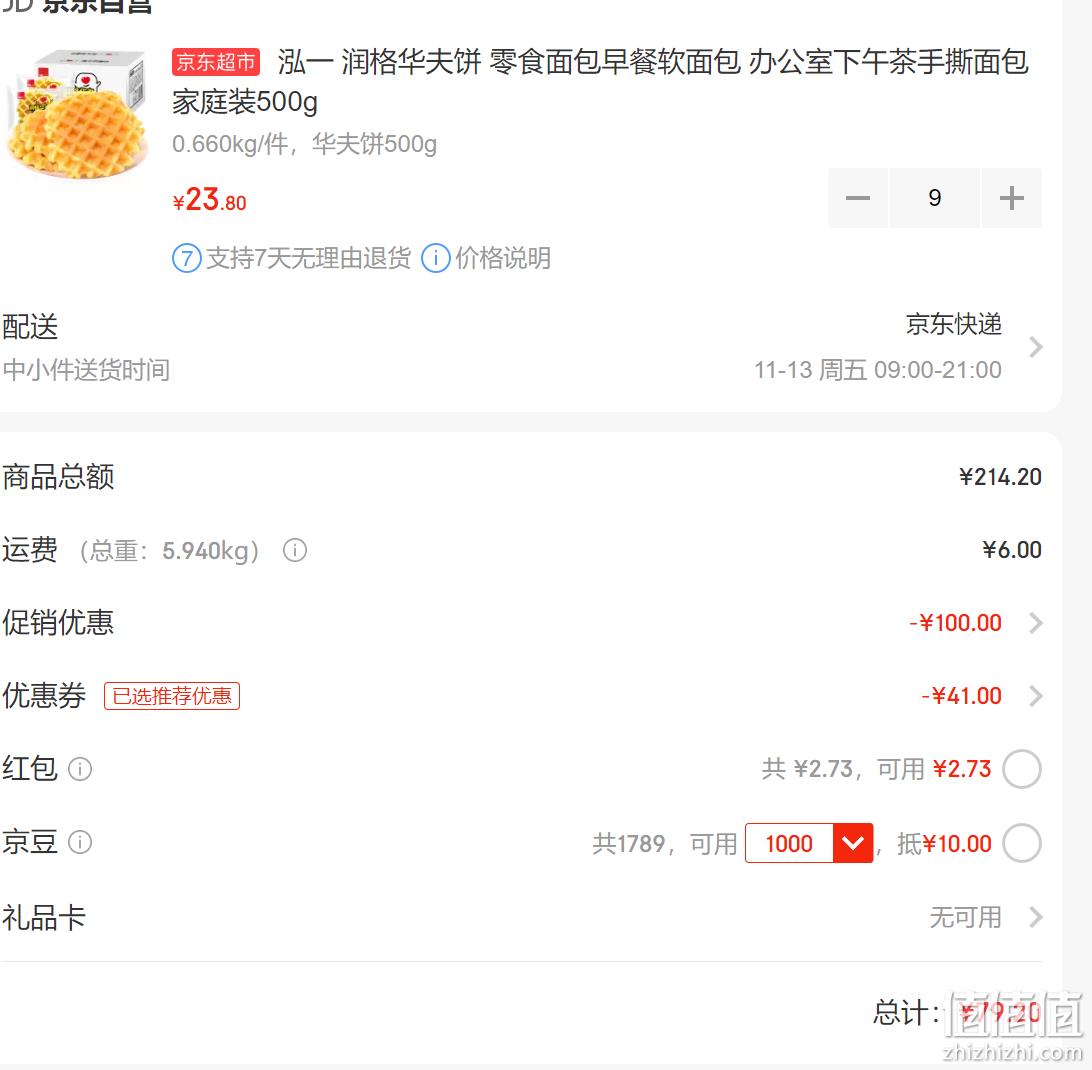
Task: Click the quantity field showing 9
Action: [935, 198]
